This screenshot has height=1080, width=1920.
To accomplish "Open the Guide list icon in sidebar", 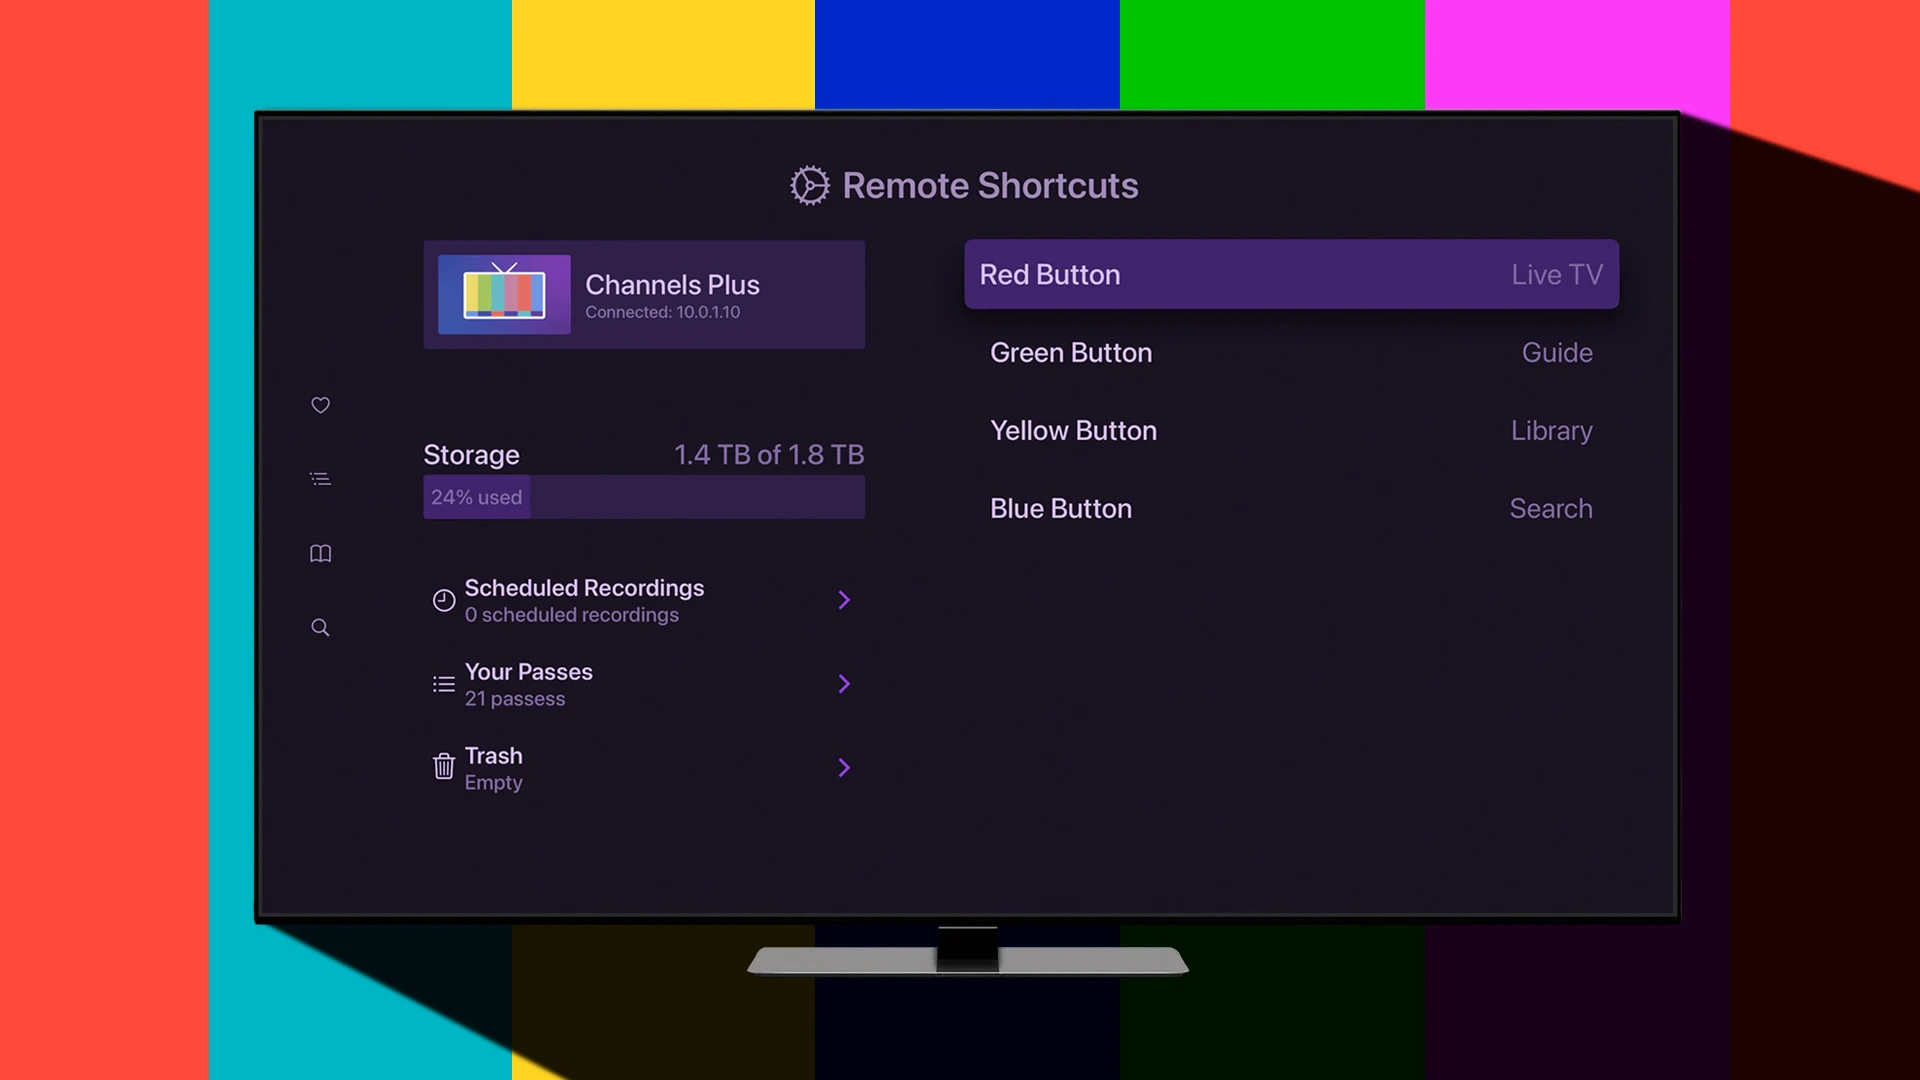I will point(320,479).
